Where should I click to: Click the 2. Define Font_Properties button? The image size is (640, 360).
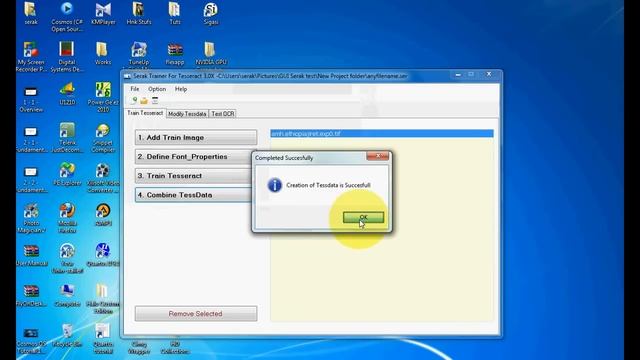click(193, 157)
